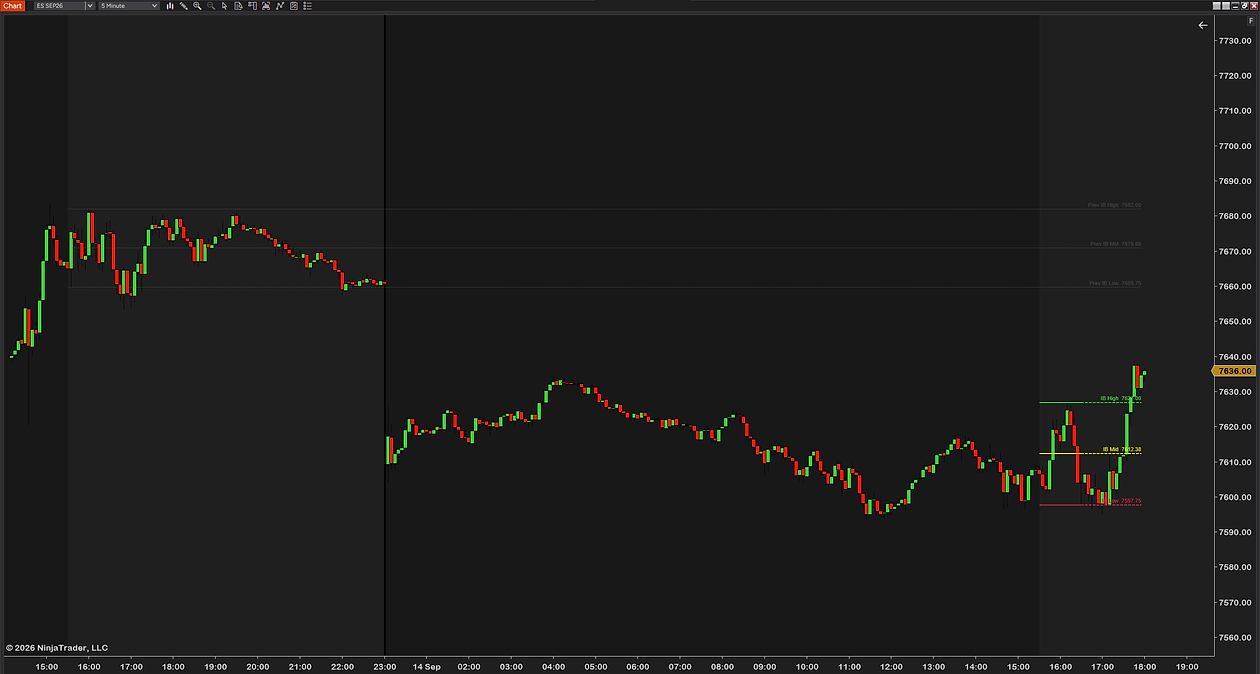Click the F button above price axis
1260x674 pixels.
[x=1251, y=21]
